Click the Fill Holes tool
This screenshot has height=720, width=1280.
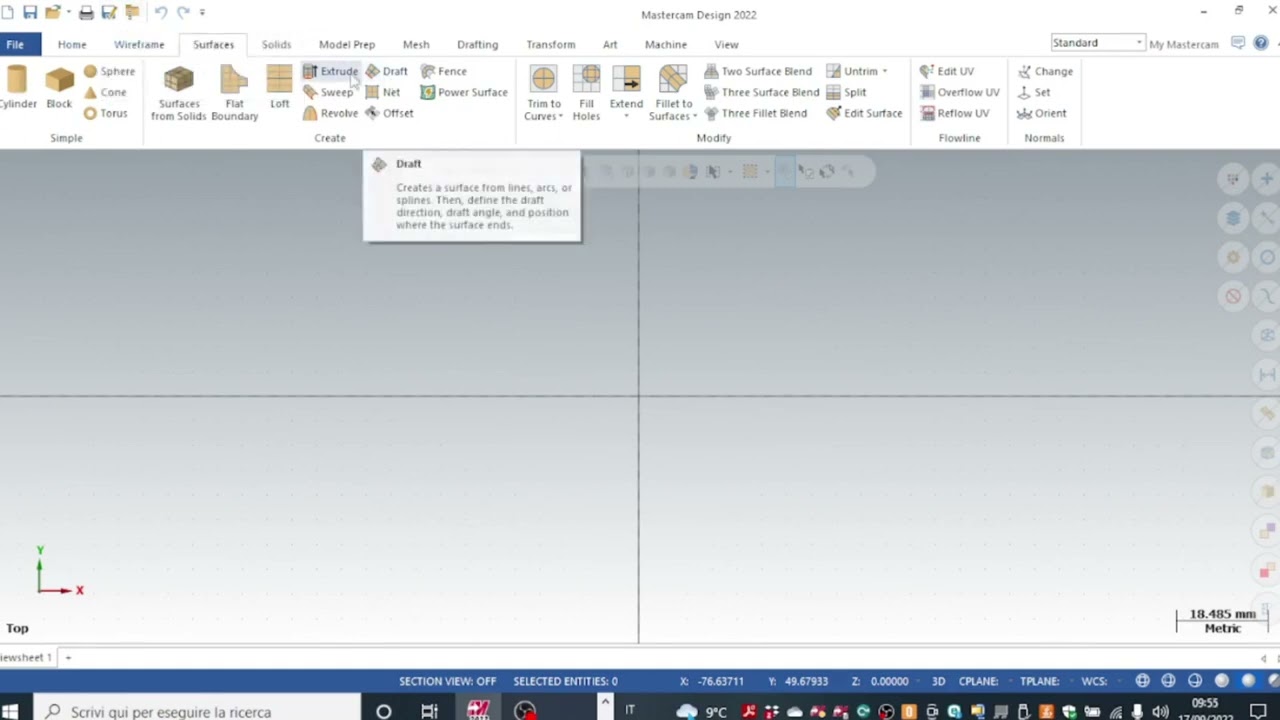pos(586,93)
